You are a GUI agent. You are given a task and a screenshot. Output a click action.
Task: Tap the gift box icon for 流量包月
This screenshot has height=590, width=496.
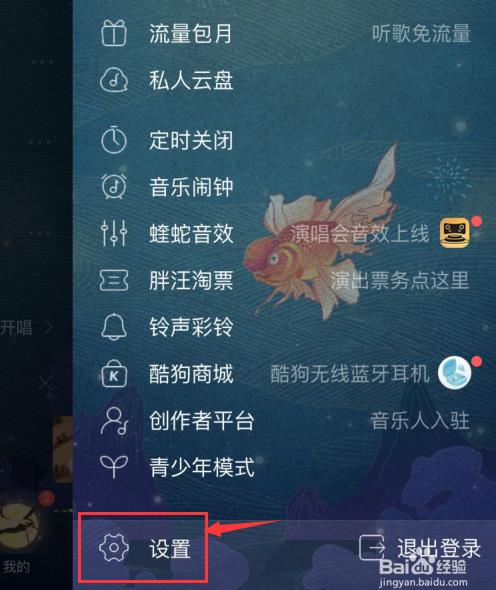point(114,33)
